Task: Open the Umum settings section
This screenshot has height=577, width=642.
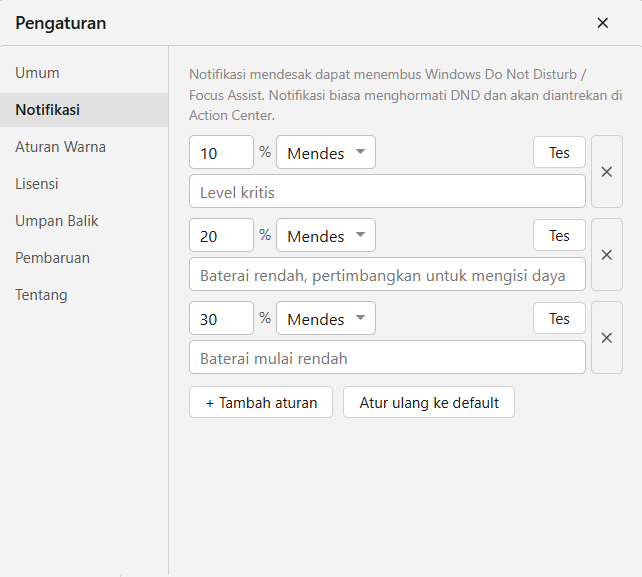Action: (84, 73)
